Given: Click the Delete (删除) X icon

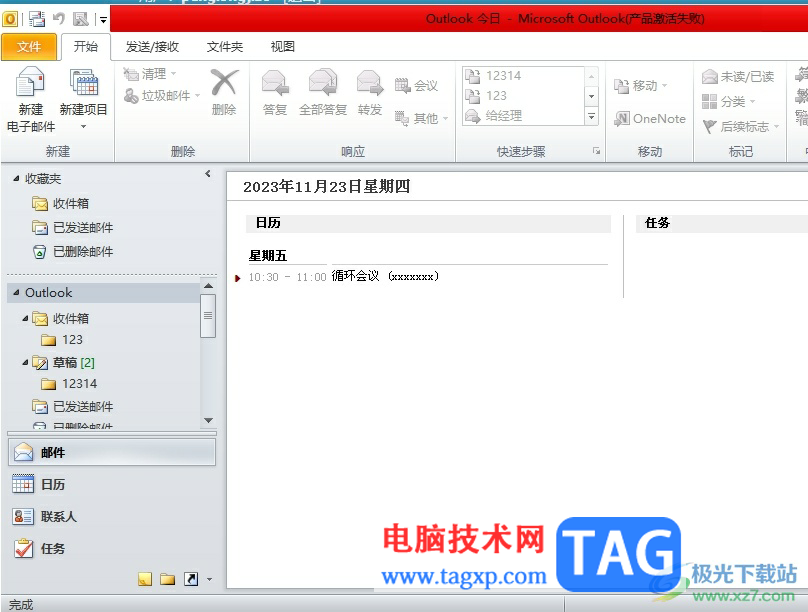Looking at the screenshot, I should point(224,82).
